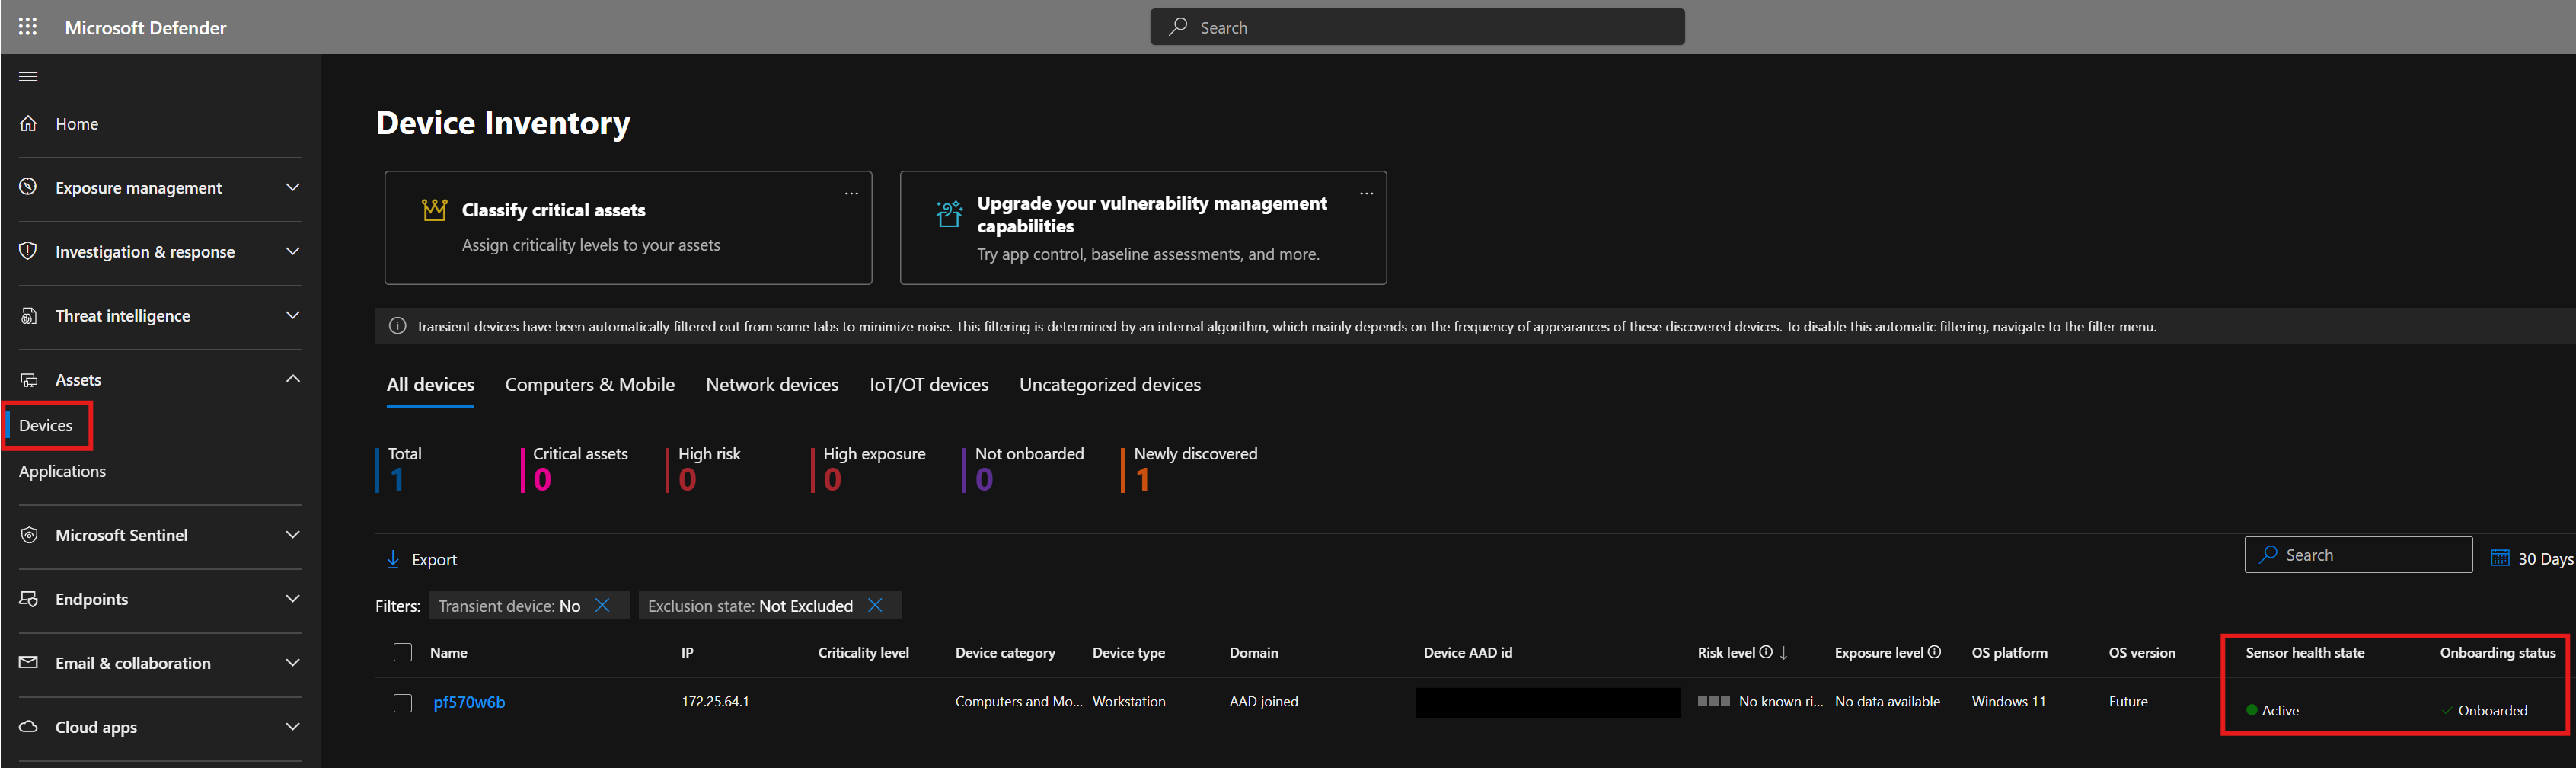
Task: Click the IP address 172.25.64.1
Action: point(715,701)
